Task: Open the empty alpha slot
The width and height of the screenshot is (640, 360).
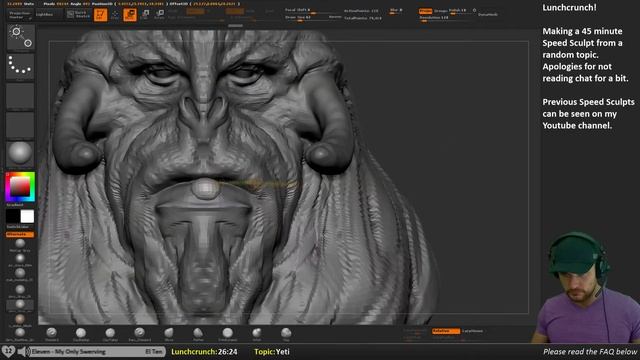Action: coord(20,96)
